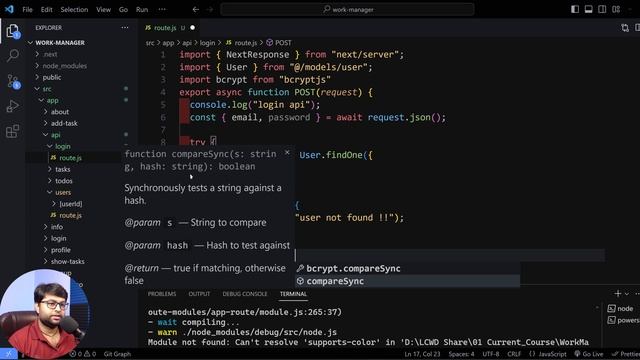Screen dimensions: 640x360
Task: Select the node terminal instance
Action: click(x=620, y=309)
